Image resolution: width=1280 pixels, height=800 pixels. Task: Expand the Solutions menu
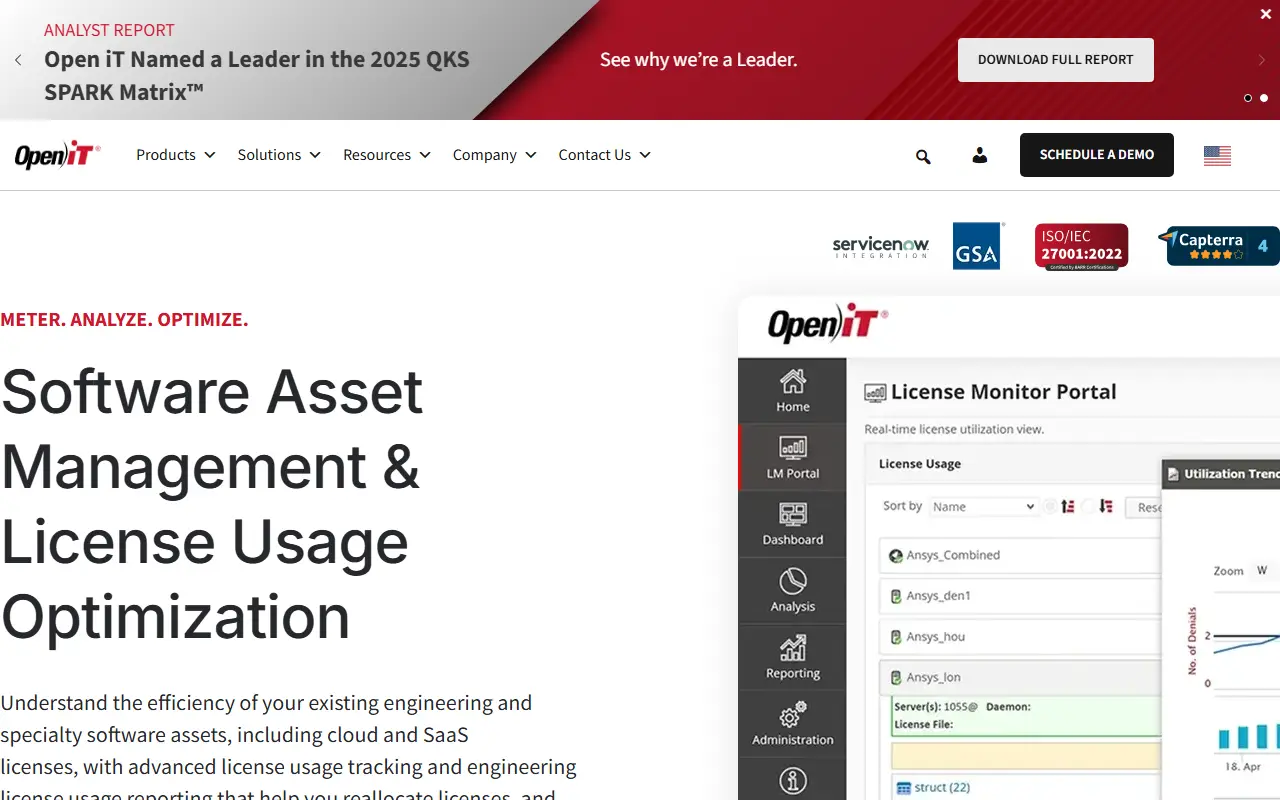pos(279,155)
